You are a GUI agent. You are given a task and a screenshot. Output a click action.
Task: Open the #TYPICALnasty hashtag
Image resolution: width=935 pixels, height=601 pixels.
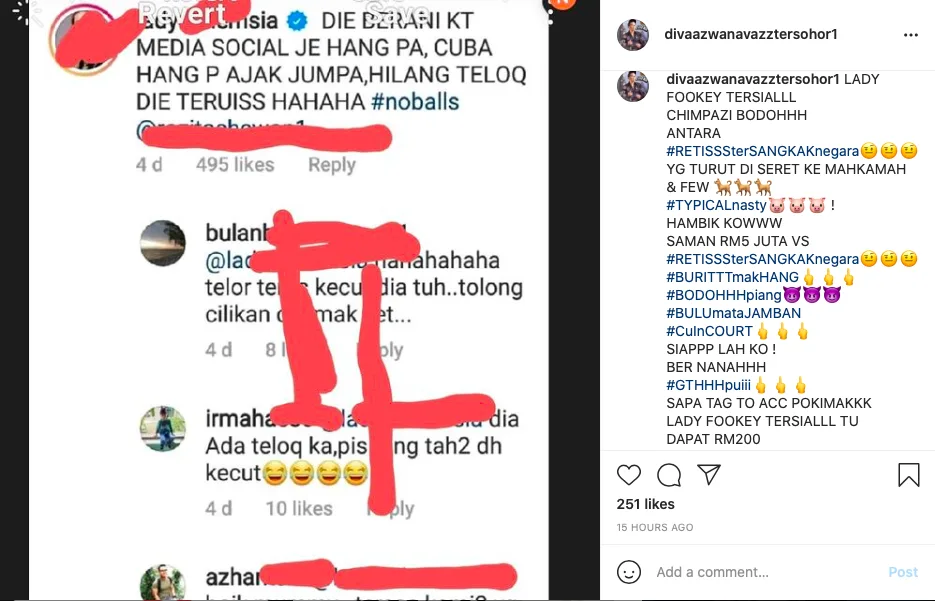(716, 205)
